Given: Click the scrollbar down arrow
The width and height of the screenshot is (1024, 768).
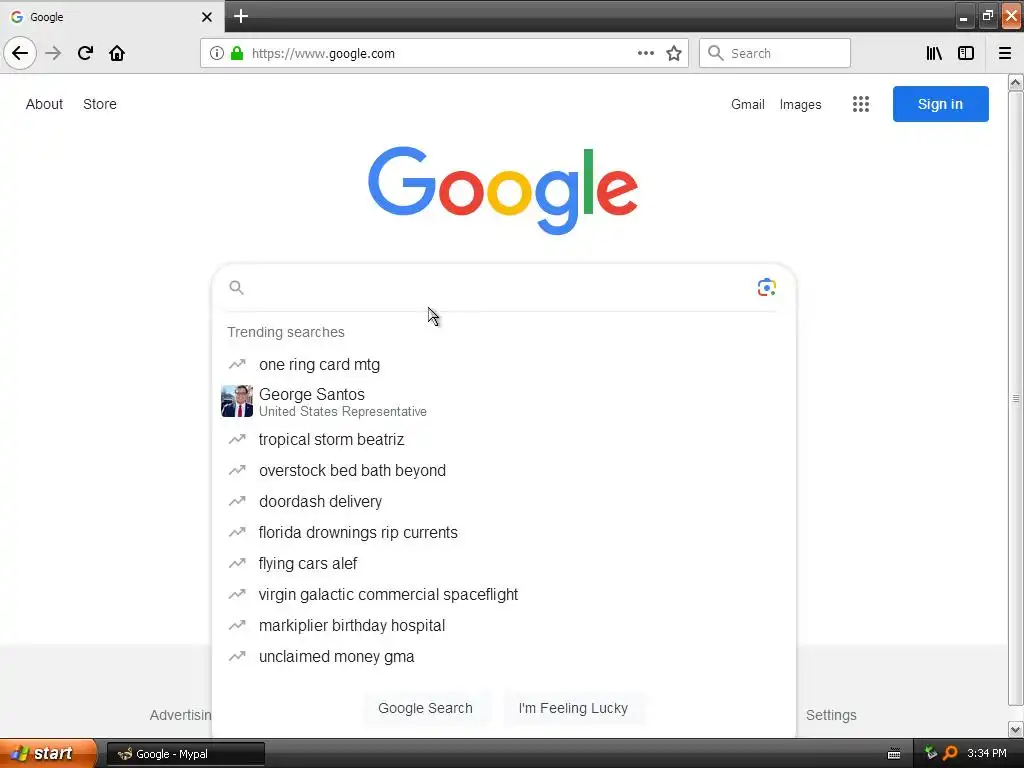Looking at the screenshot, I should 1015,729.
